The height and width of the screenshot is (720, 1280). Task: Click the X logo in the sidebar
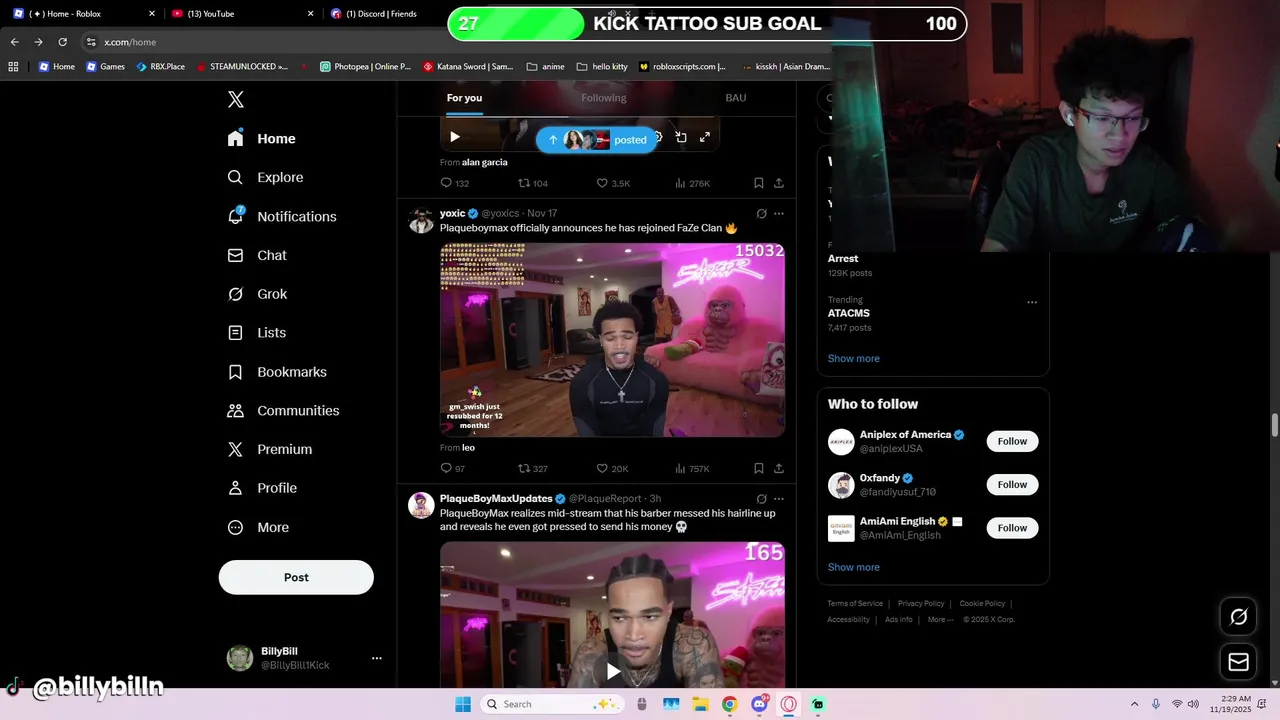(236, 99)
